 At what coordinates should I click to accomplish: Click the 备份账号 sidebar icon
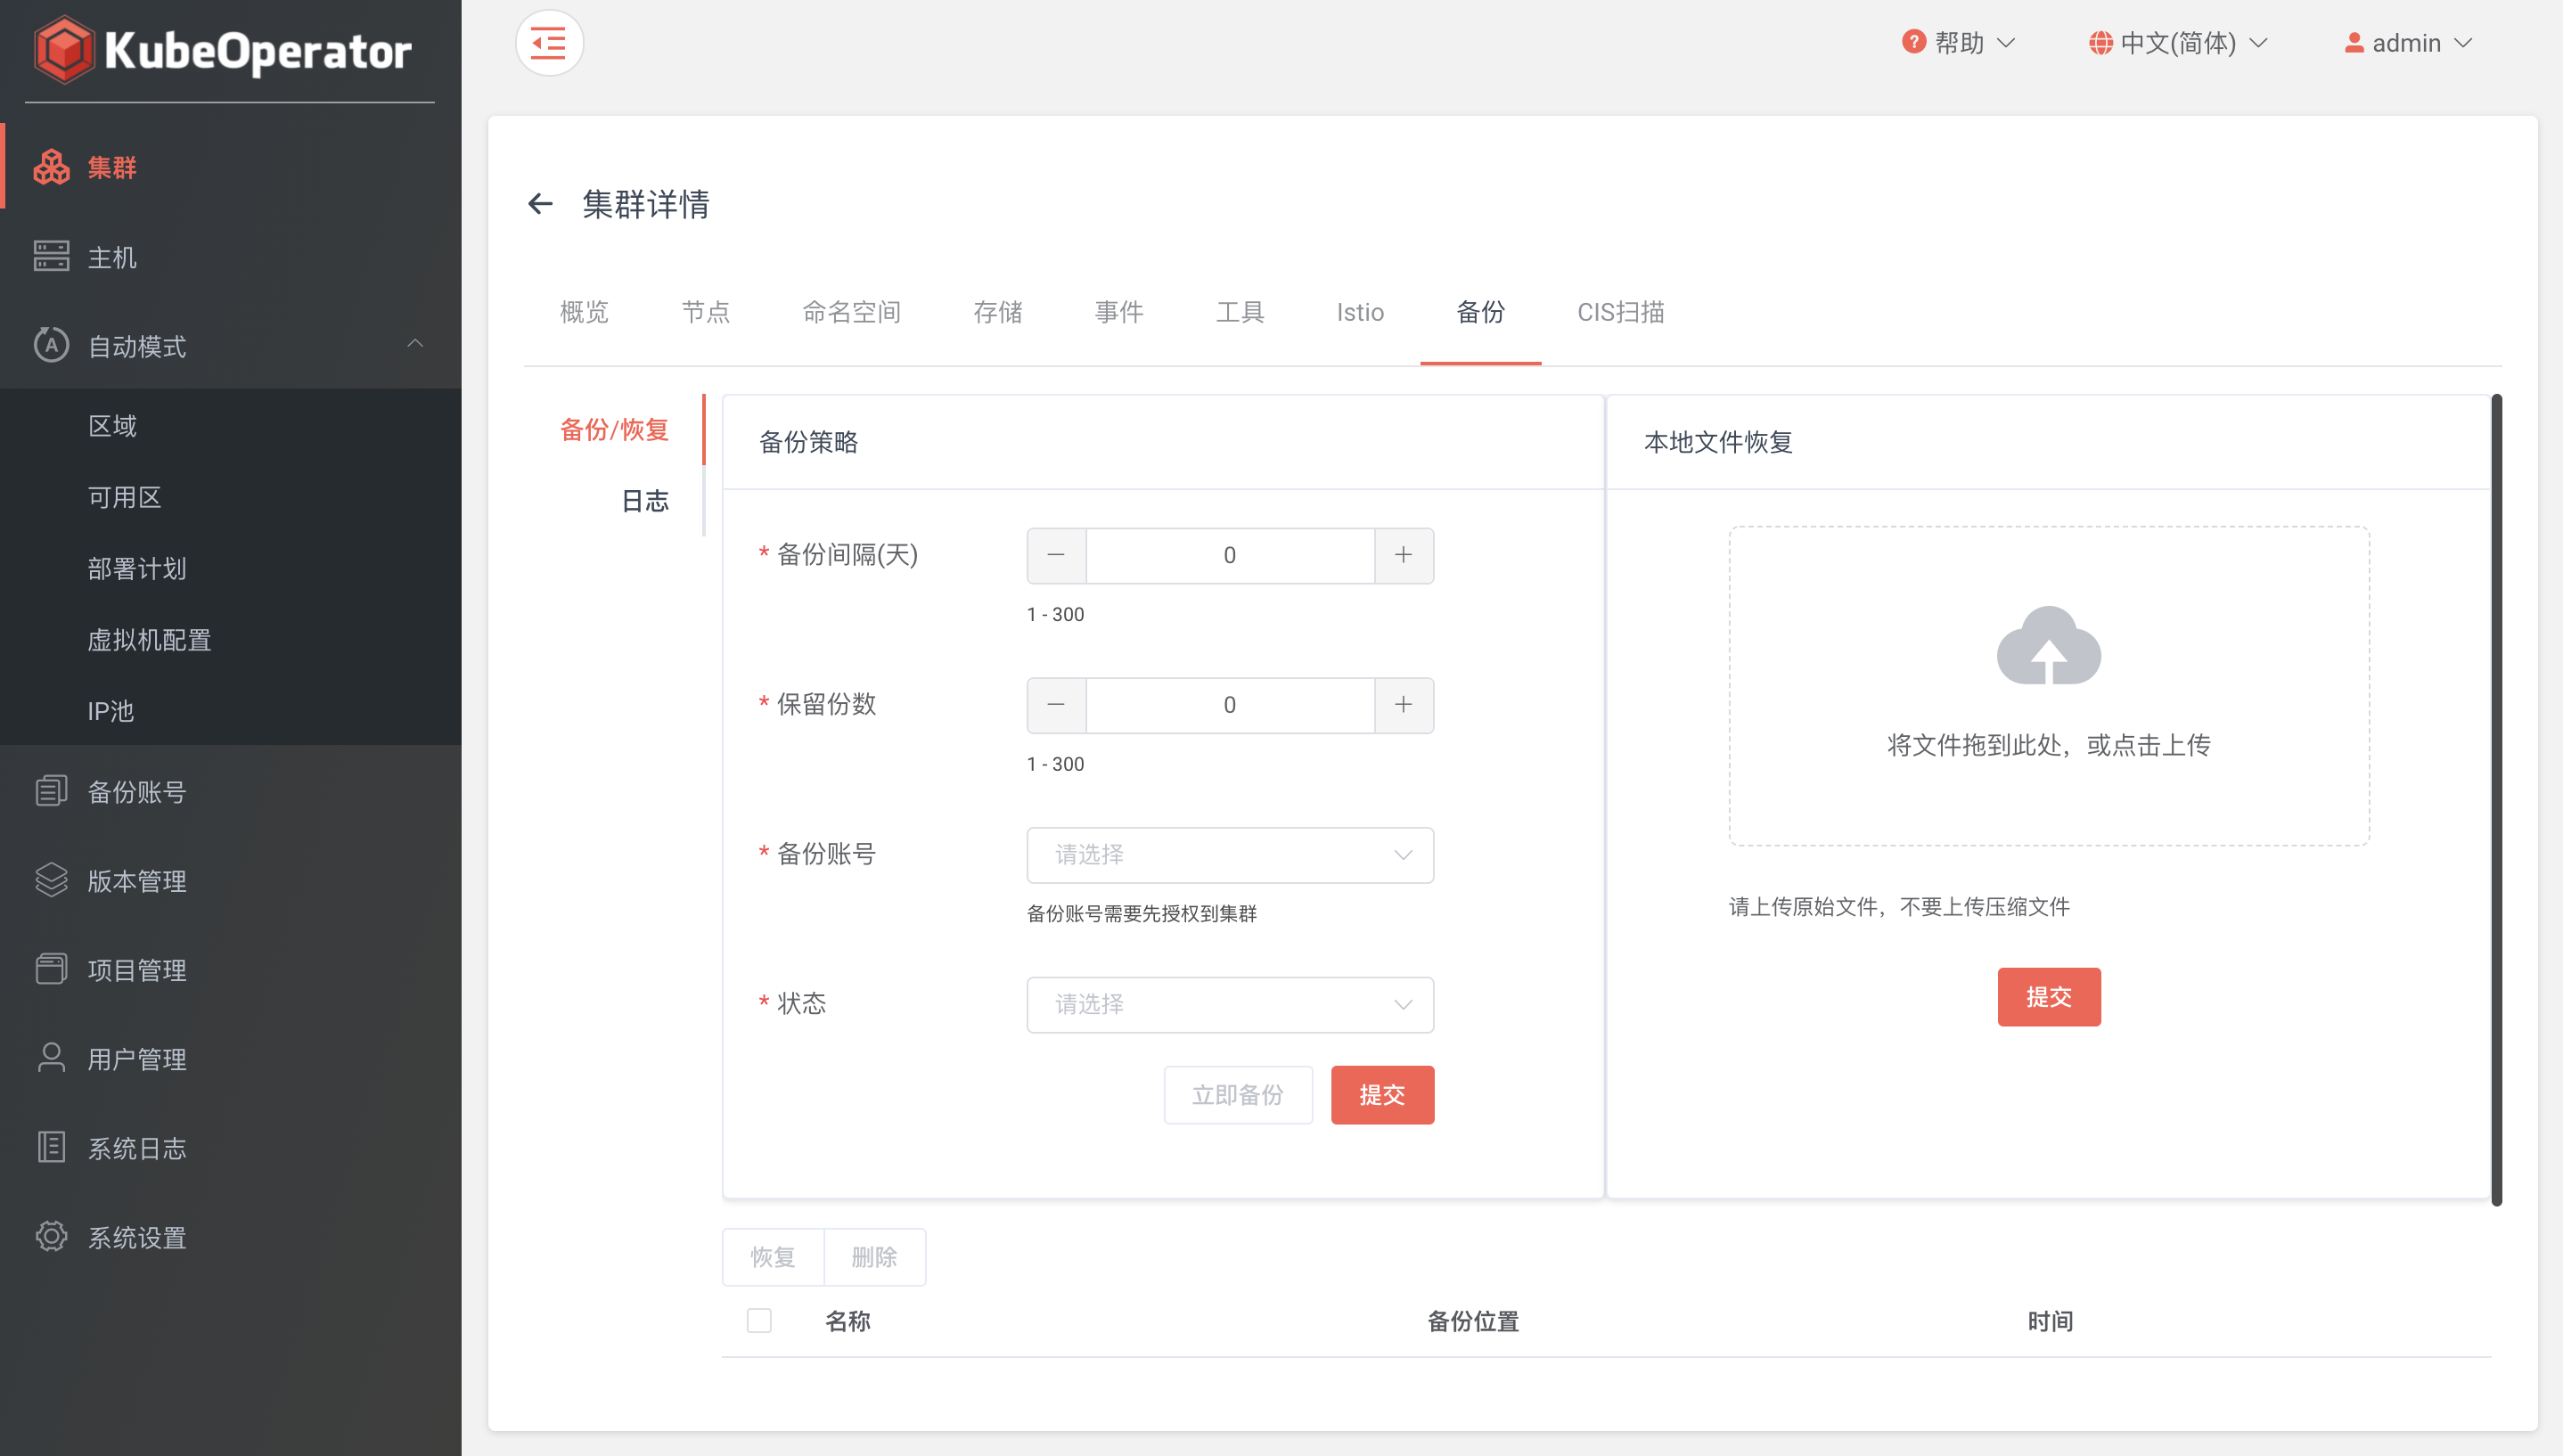click(x=51, y=791)
